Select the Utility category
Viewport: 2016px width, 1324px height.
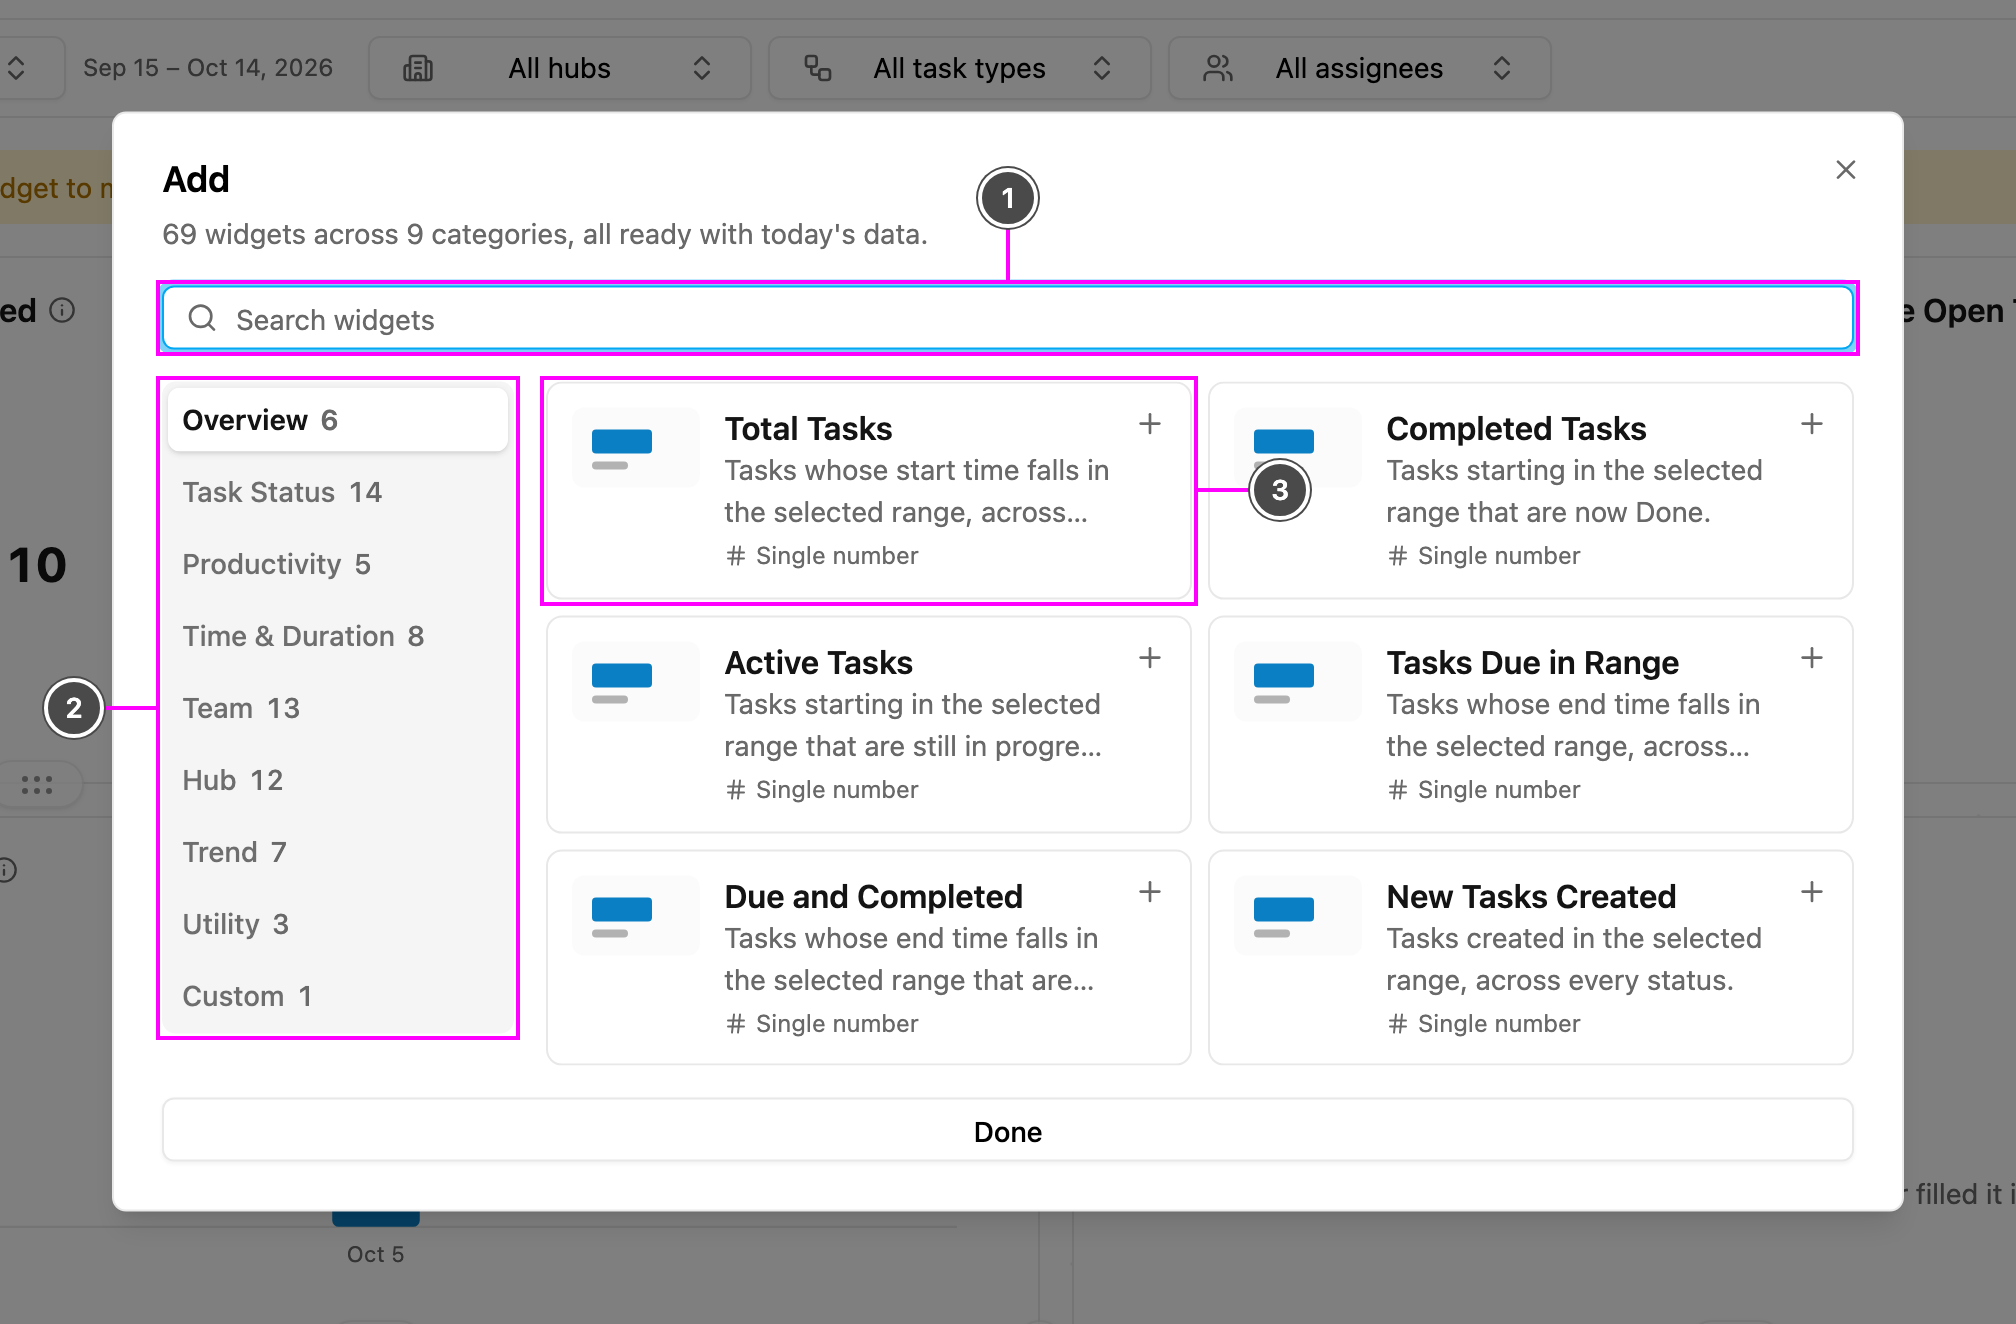point(338,924)
